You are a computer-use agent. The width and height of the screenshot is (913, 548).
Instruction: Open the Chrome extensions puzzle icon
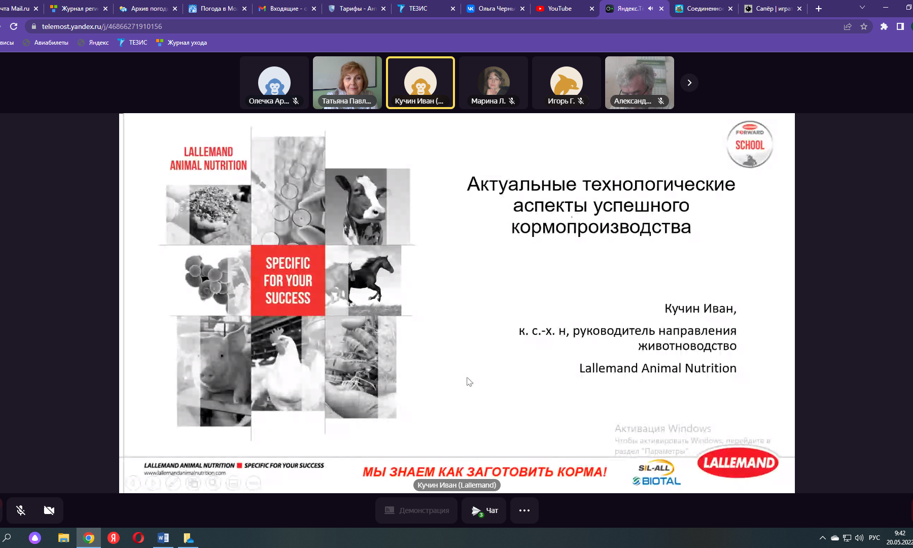[884, 26]
